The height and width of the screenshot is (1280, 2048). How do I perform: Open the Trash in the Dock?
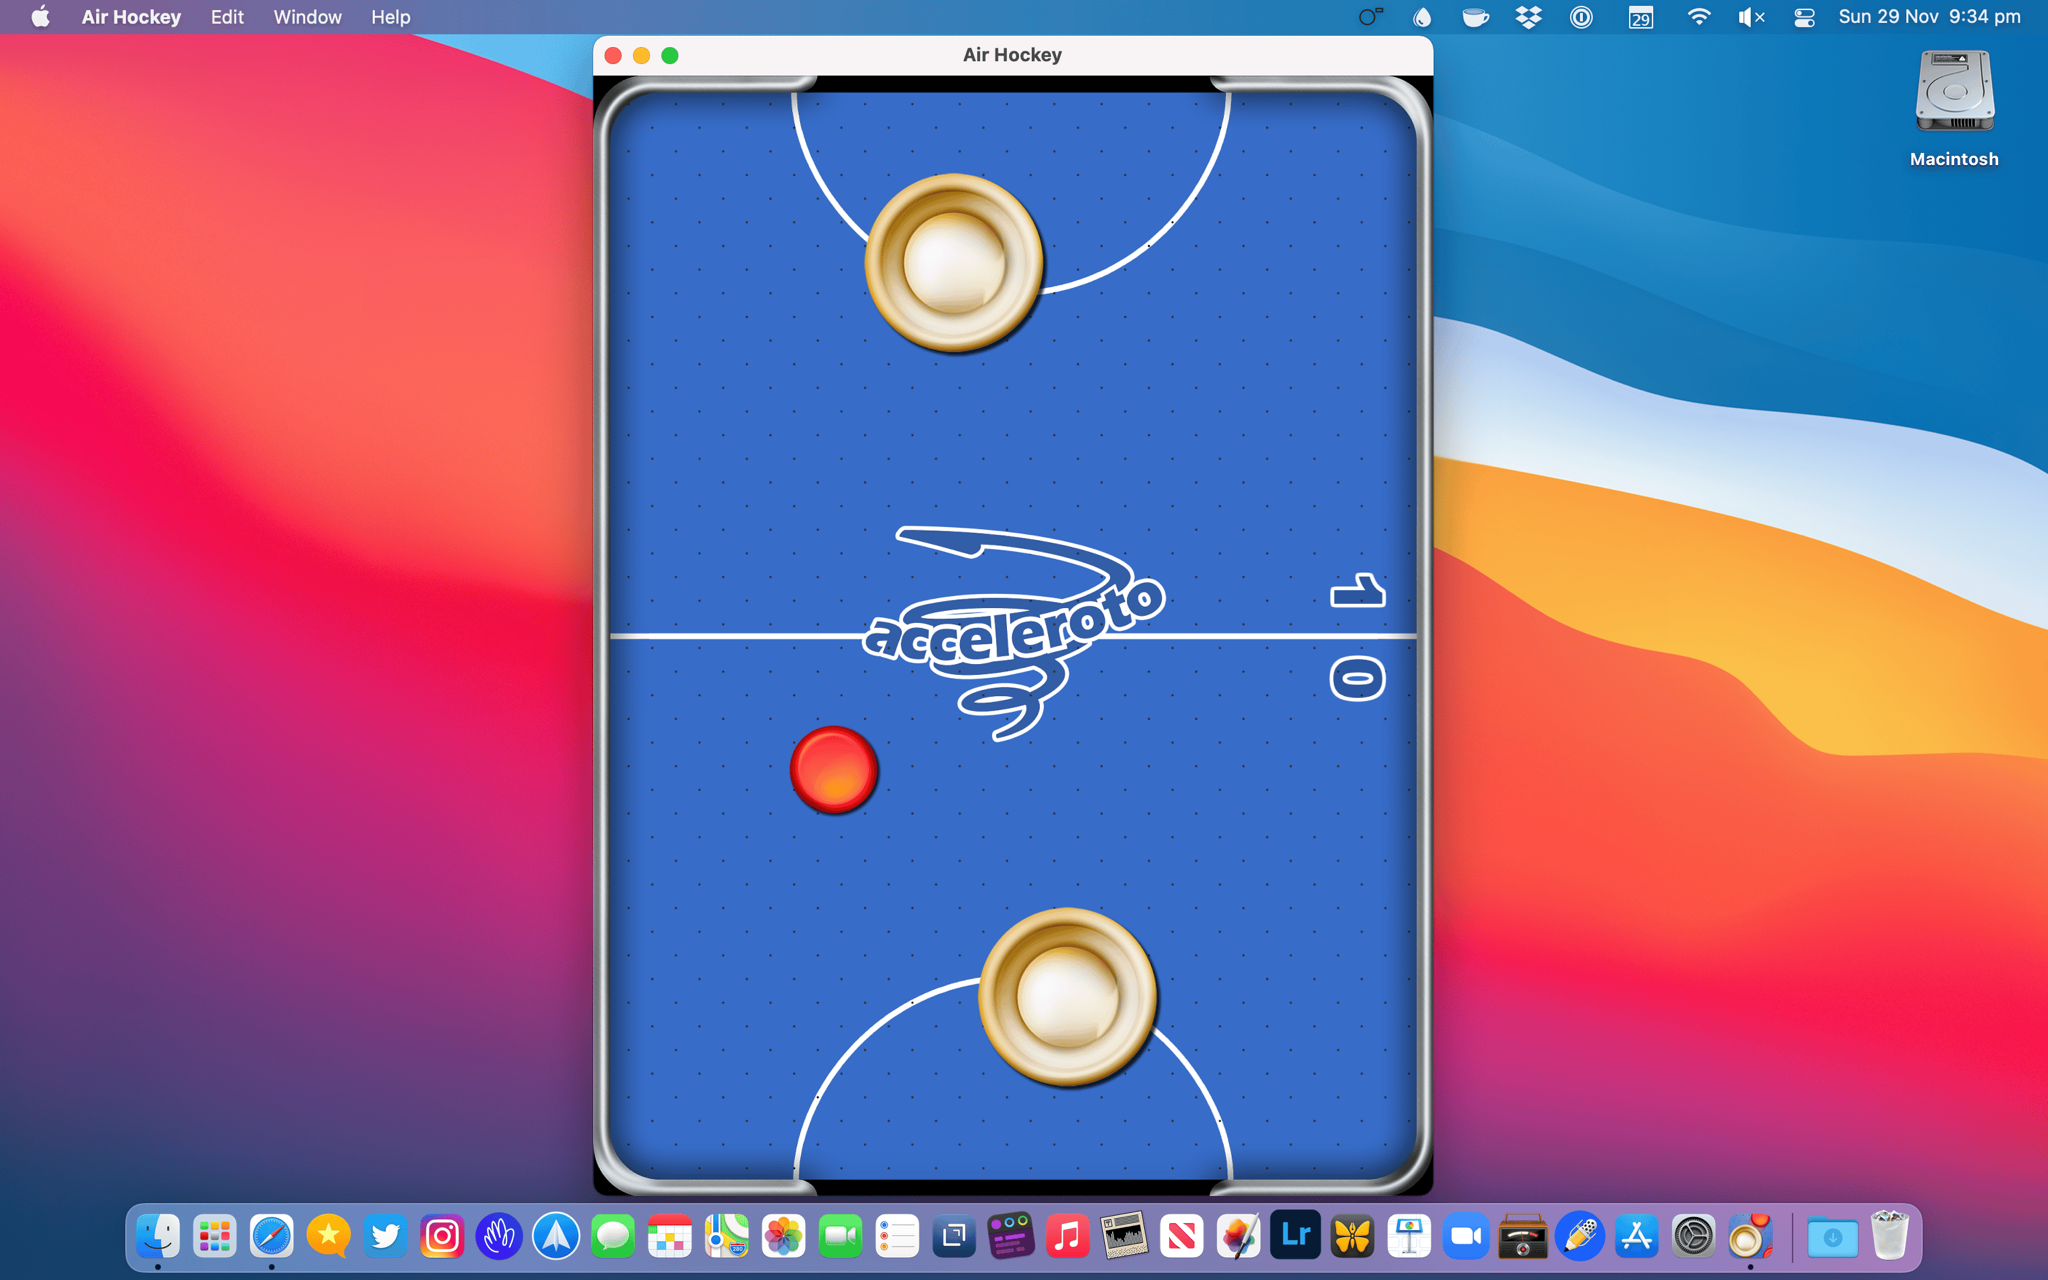point(1889,1237)
